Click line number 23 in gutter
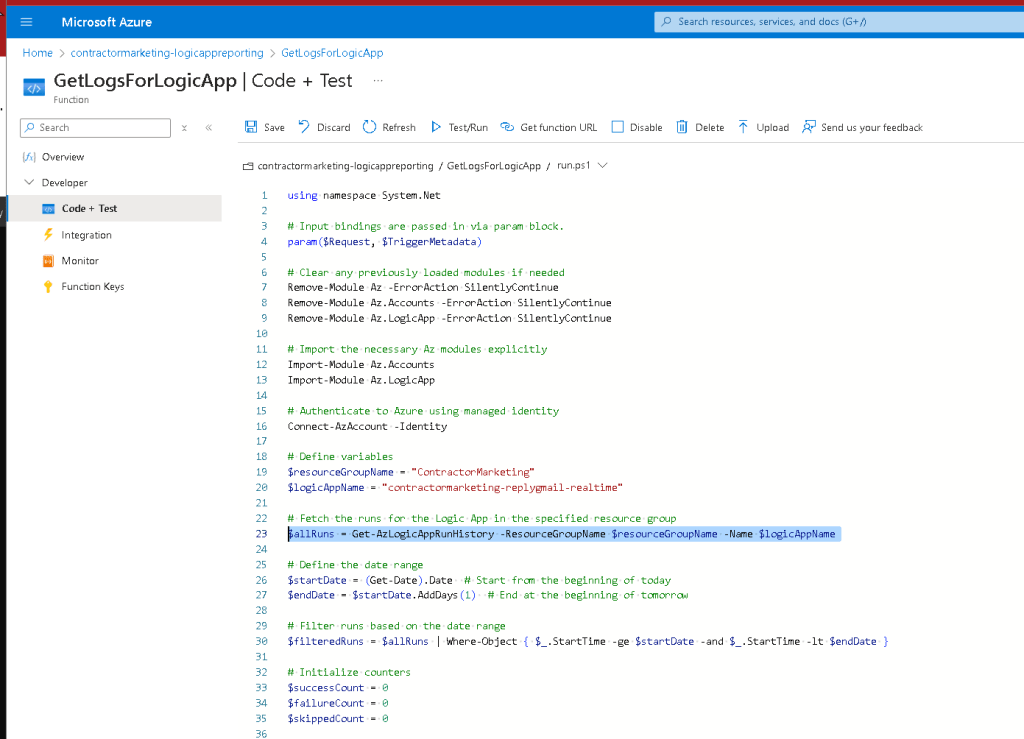This screenshot has height=739, width=1024. pos(261,534)
